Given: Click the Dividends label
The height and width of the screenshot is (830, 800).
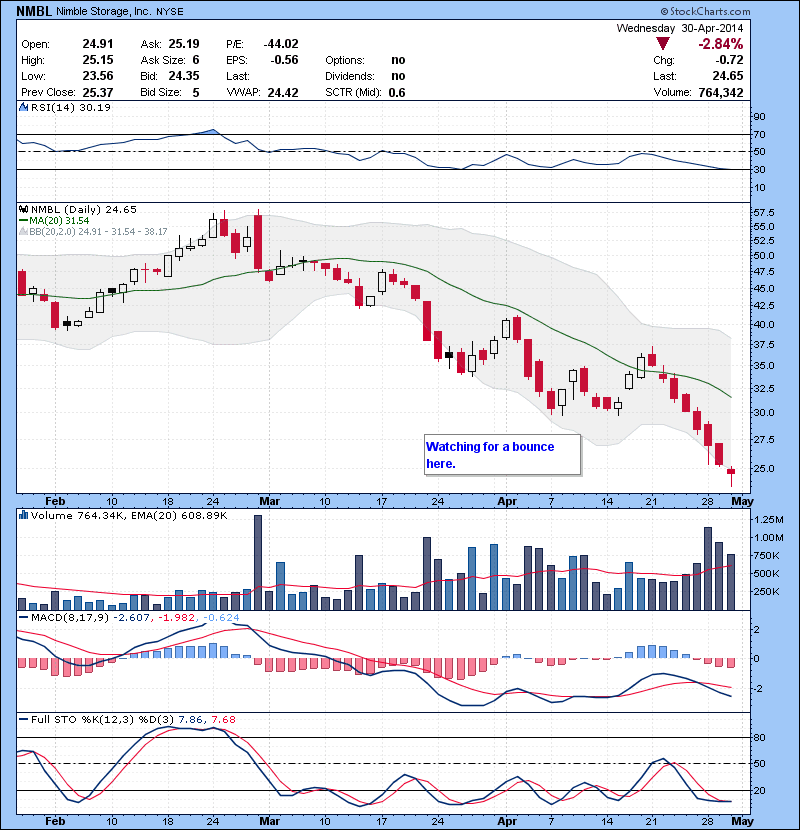Looking at the screenshot, I should click(349, 76).
